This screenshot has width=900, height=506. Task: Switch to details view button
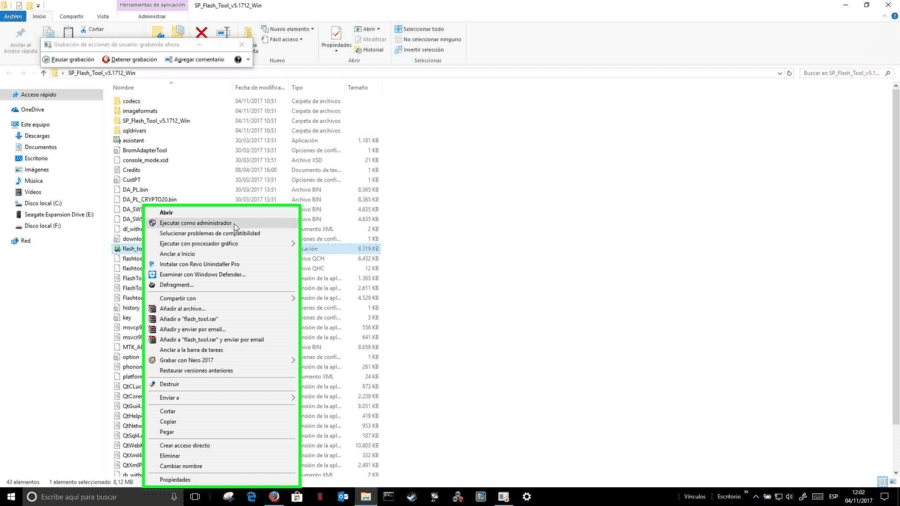tap(882, 482)
